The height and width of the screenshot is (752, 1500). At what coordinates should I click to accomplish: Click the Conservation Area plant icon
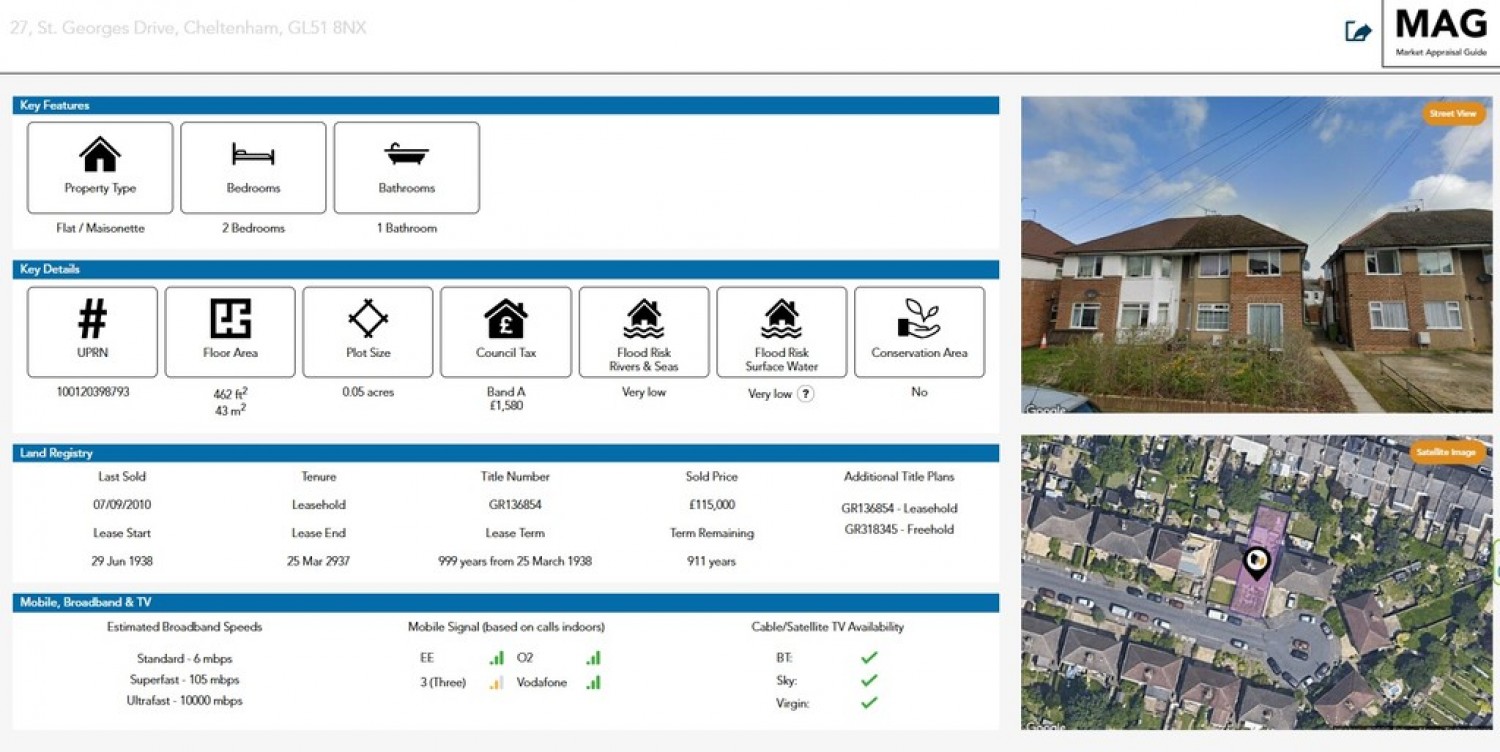919,319
